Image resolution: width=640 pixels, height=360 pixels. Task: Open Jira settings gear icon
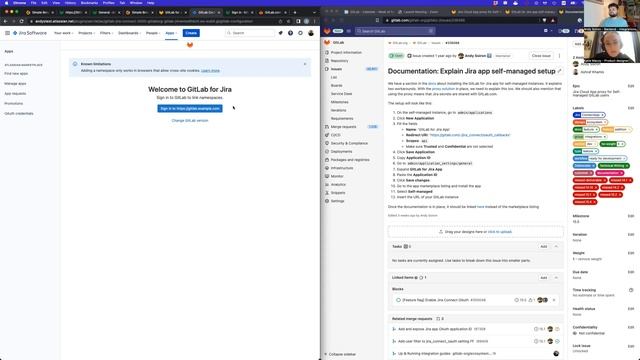click(x=300, y=33)
